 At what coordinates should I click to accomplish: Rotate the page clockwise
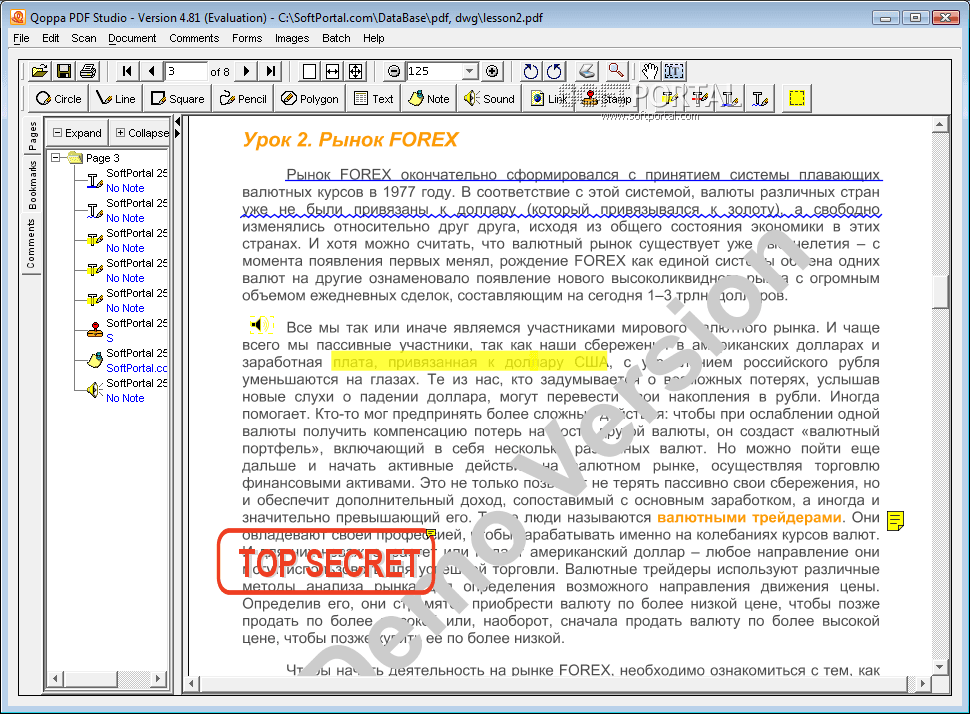coord(530,71)
